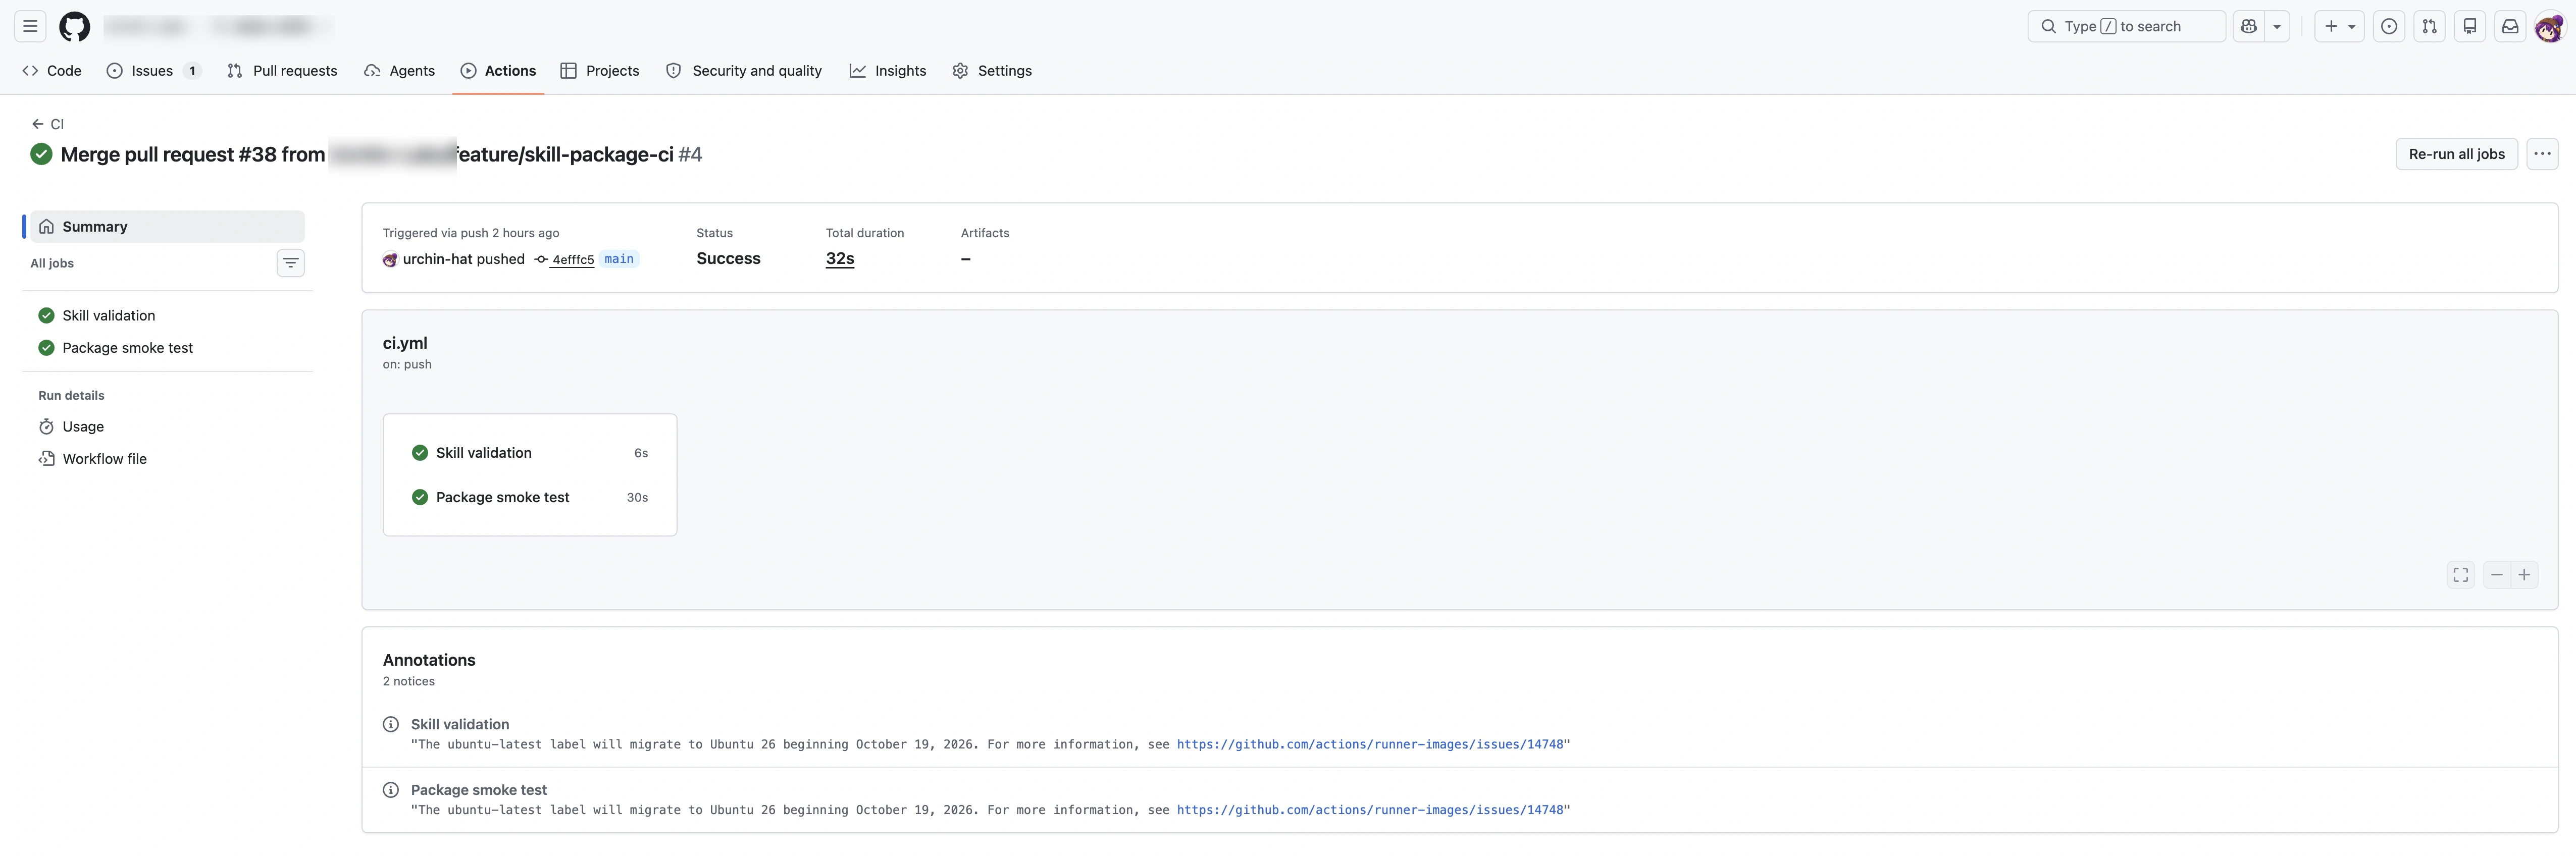
Task: Click Skill validation annotation title
Action: point(460,724)
